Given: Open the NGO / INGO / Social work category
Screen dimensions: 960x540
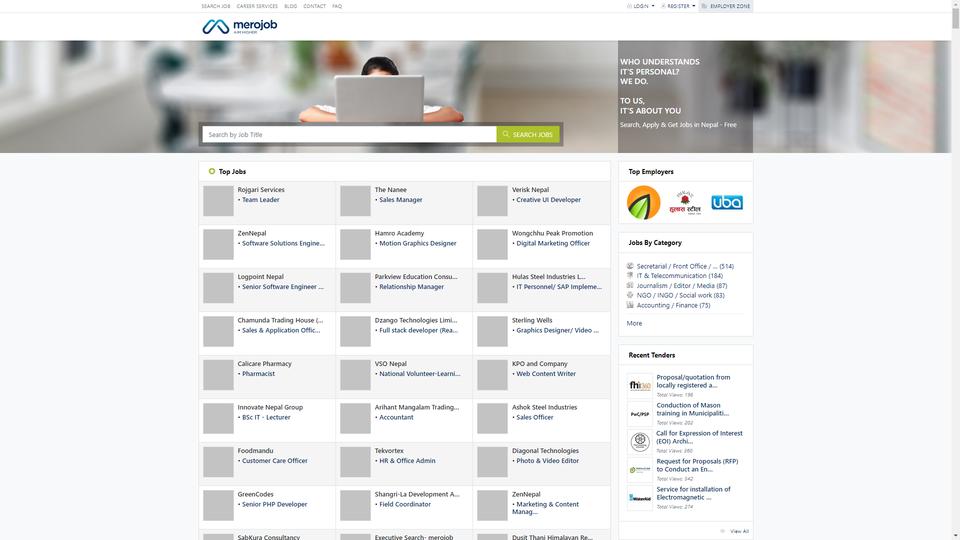Looking at the screenshot, I should [680, 295].
